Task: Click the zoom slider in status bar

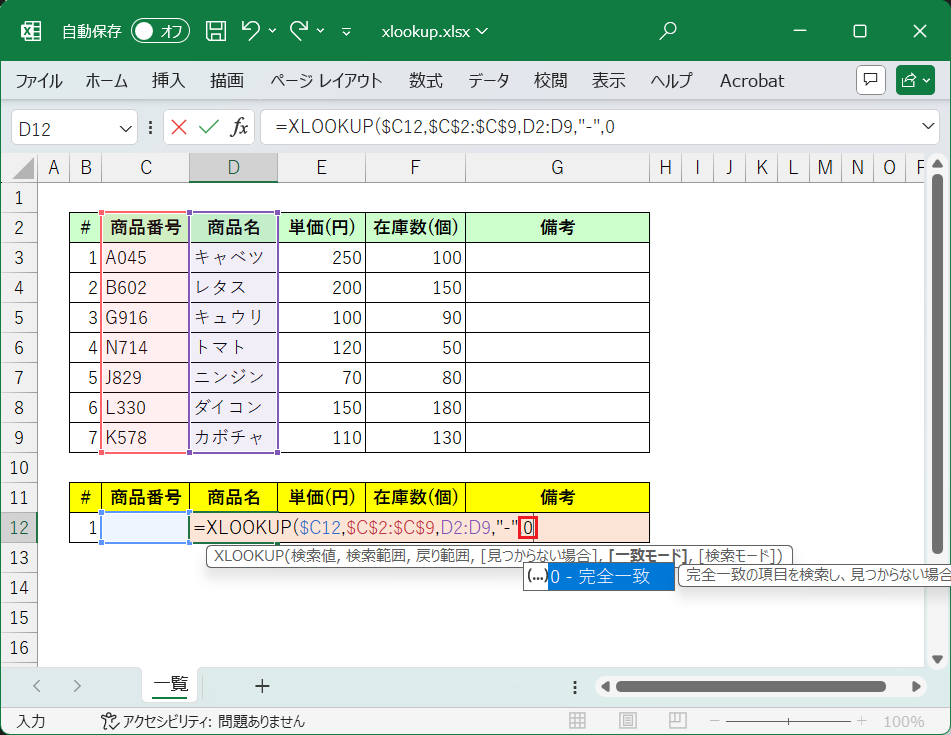Action: [x=790, y=721]
